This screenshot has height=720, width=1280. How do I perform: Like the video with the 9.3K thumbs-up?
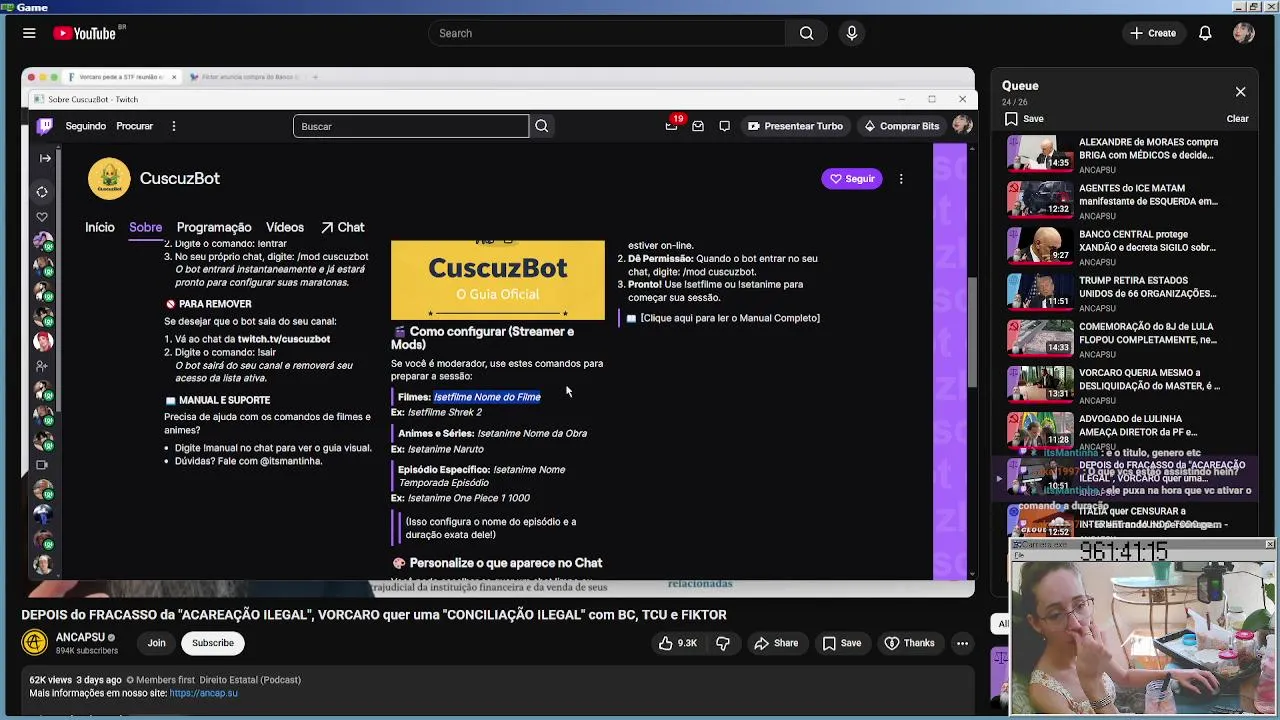pyautogui.click(x=678, y=643)
